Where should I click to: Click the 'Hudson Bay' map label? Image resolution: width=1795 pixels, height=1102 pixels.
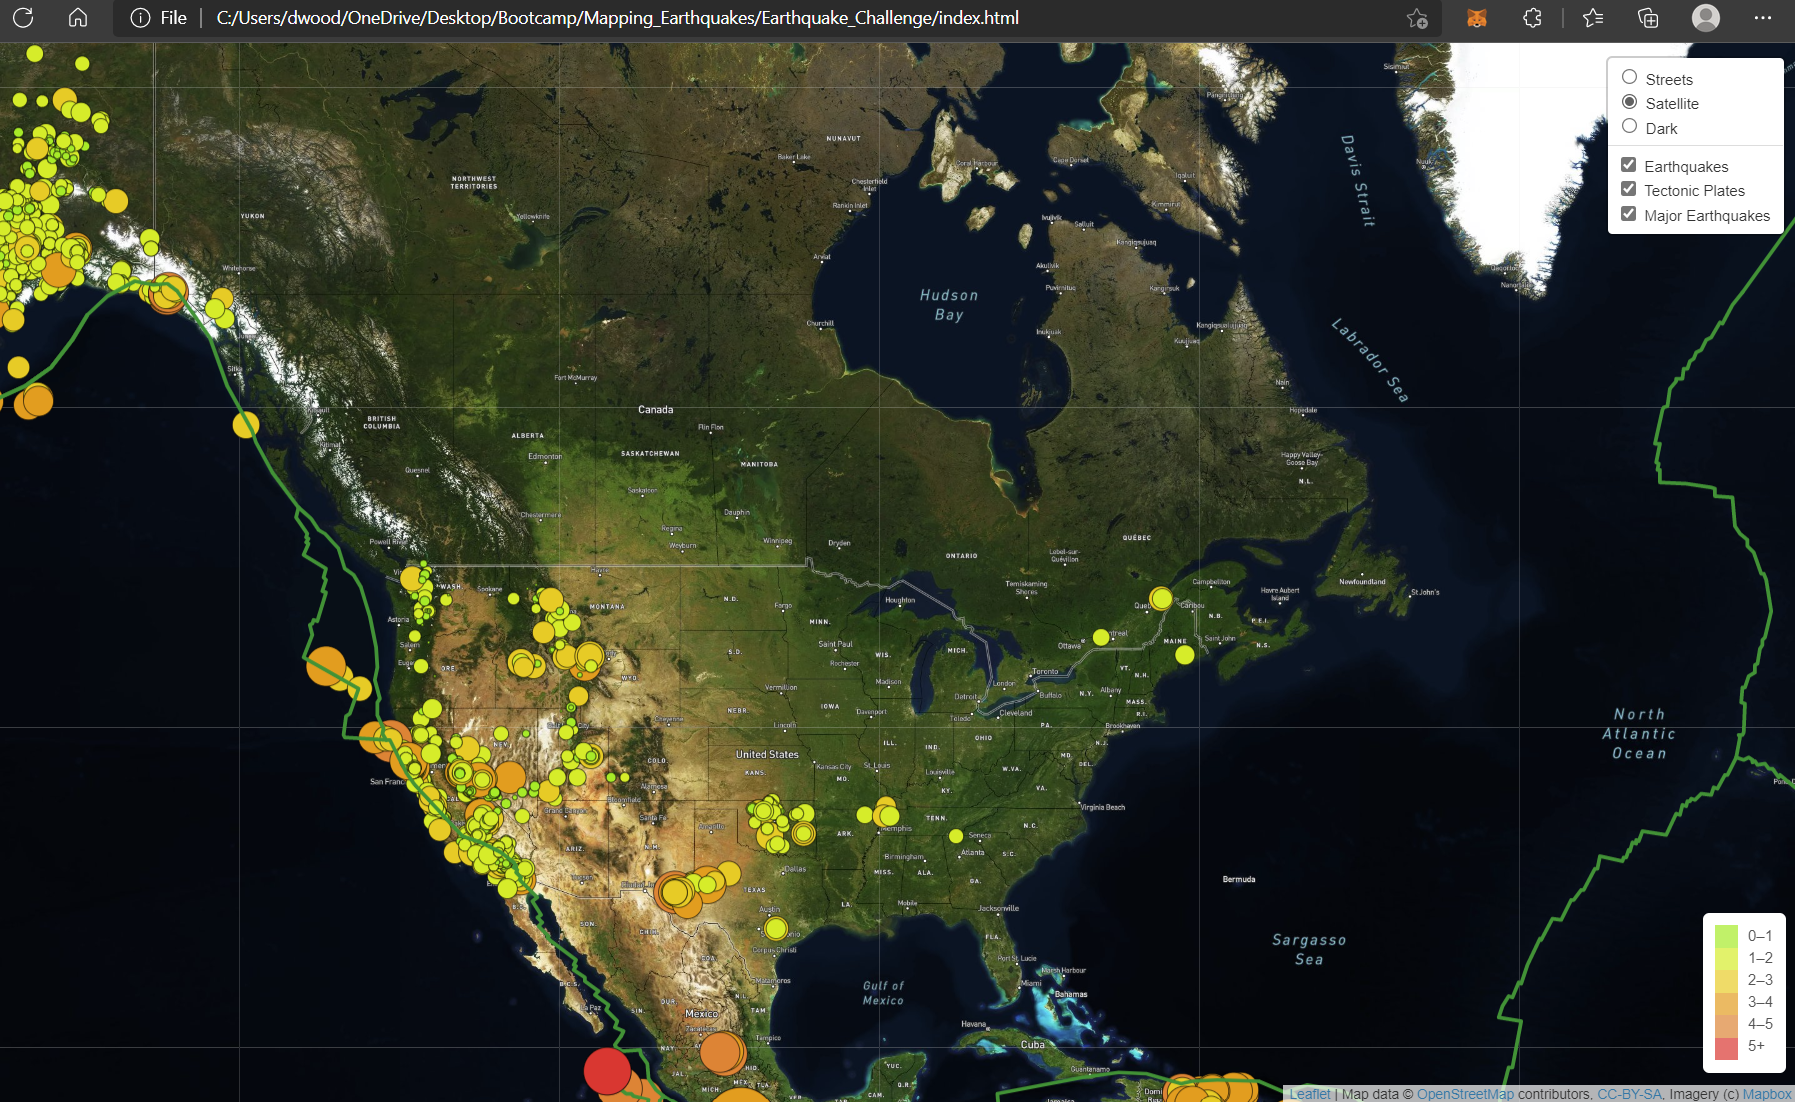pos(949,305)
